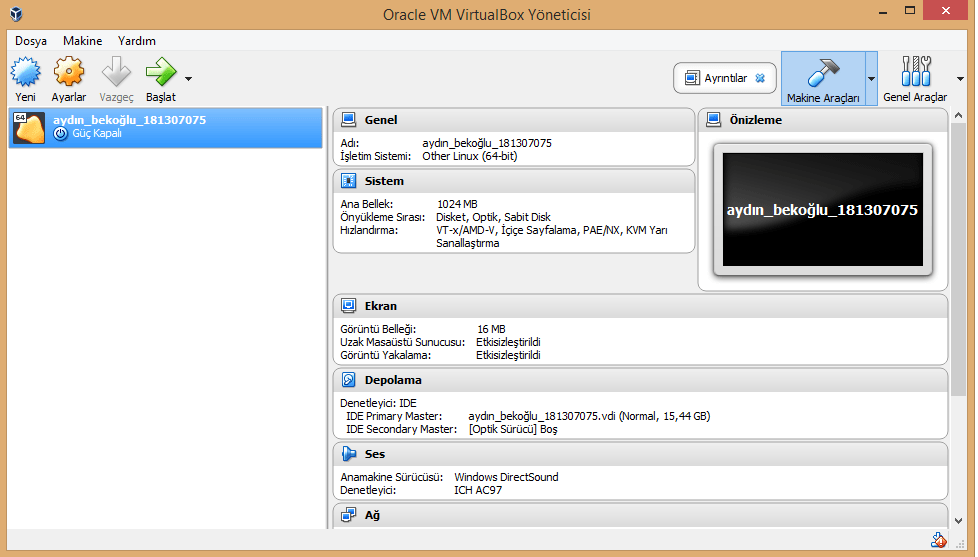Click the scrollbar up arrow
978x557 pixels.
click(x=959, y=115)
